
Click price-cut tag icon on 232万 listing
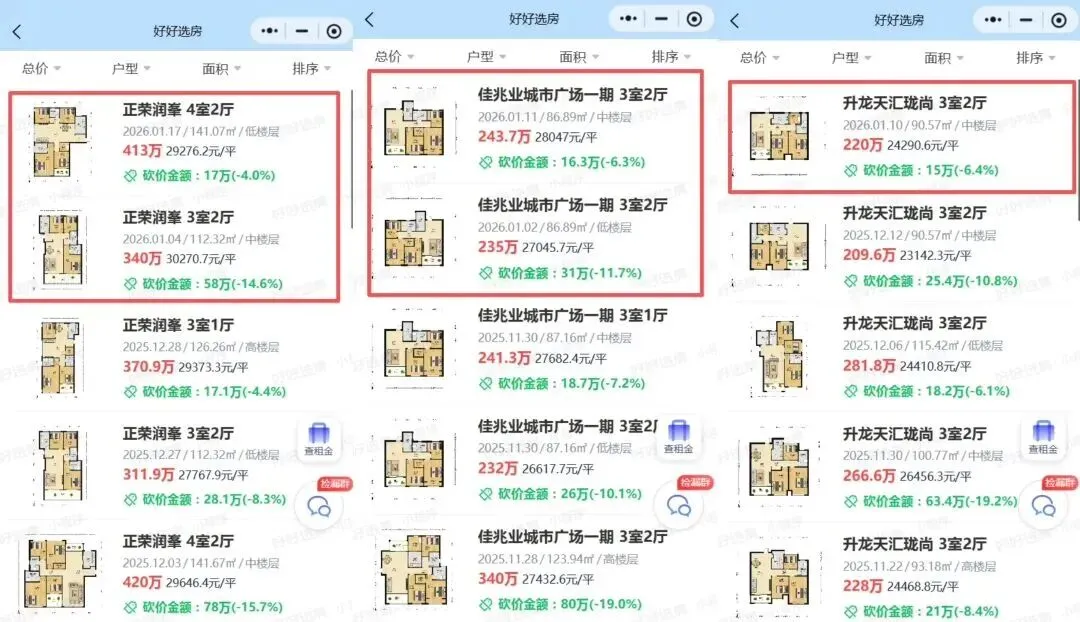(486, 494)
